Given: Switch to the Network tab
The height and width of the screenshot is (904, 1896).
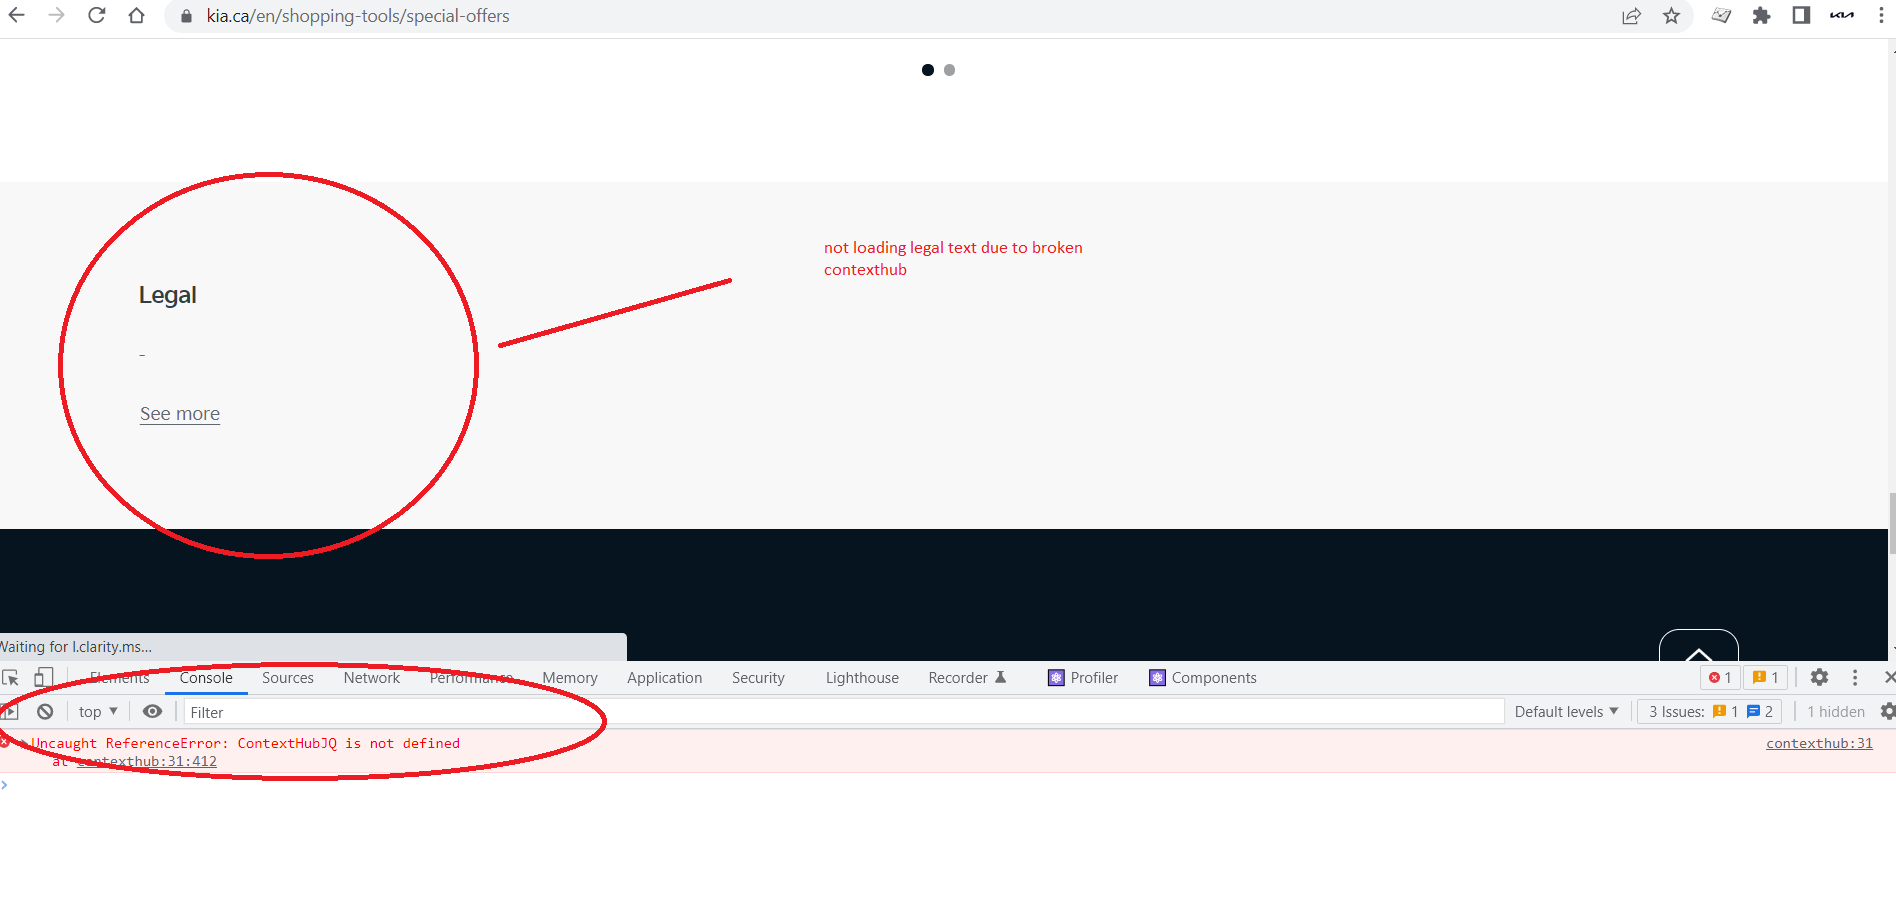Looking at the screenshot, I should coord(371,677).
